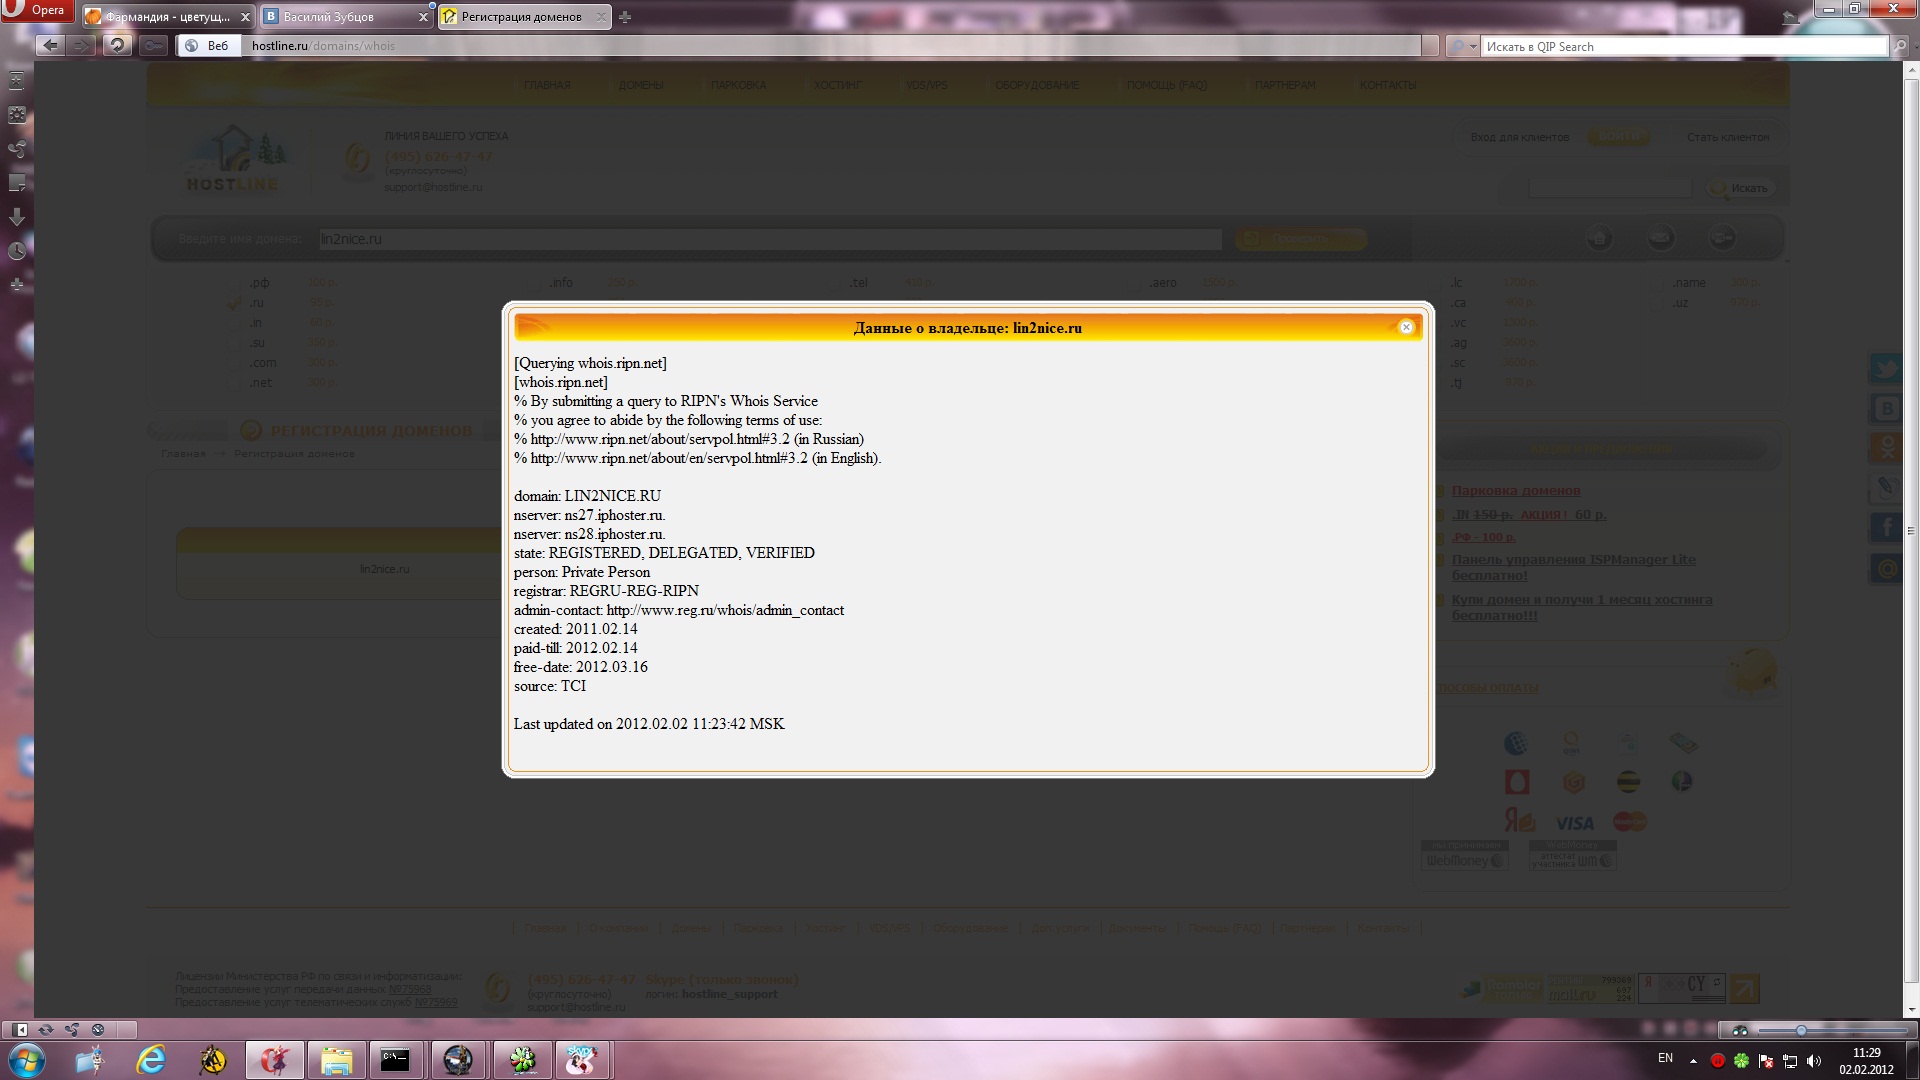Toggle Opera panels from status bar icon
The image size is (1920, 1080).
(x=21, y=1029)
